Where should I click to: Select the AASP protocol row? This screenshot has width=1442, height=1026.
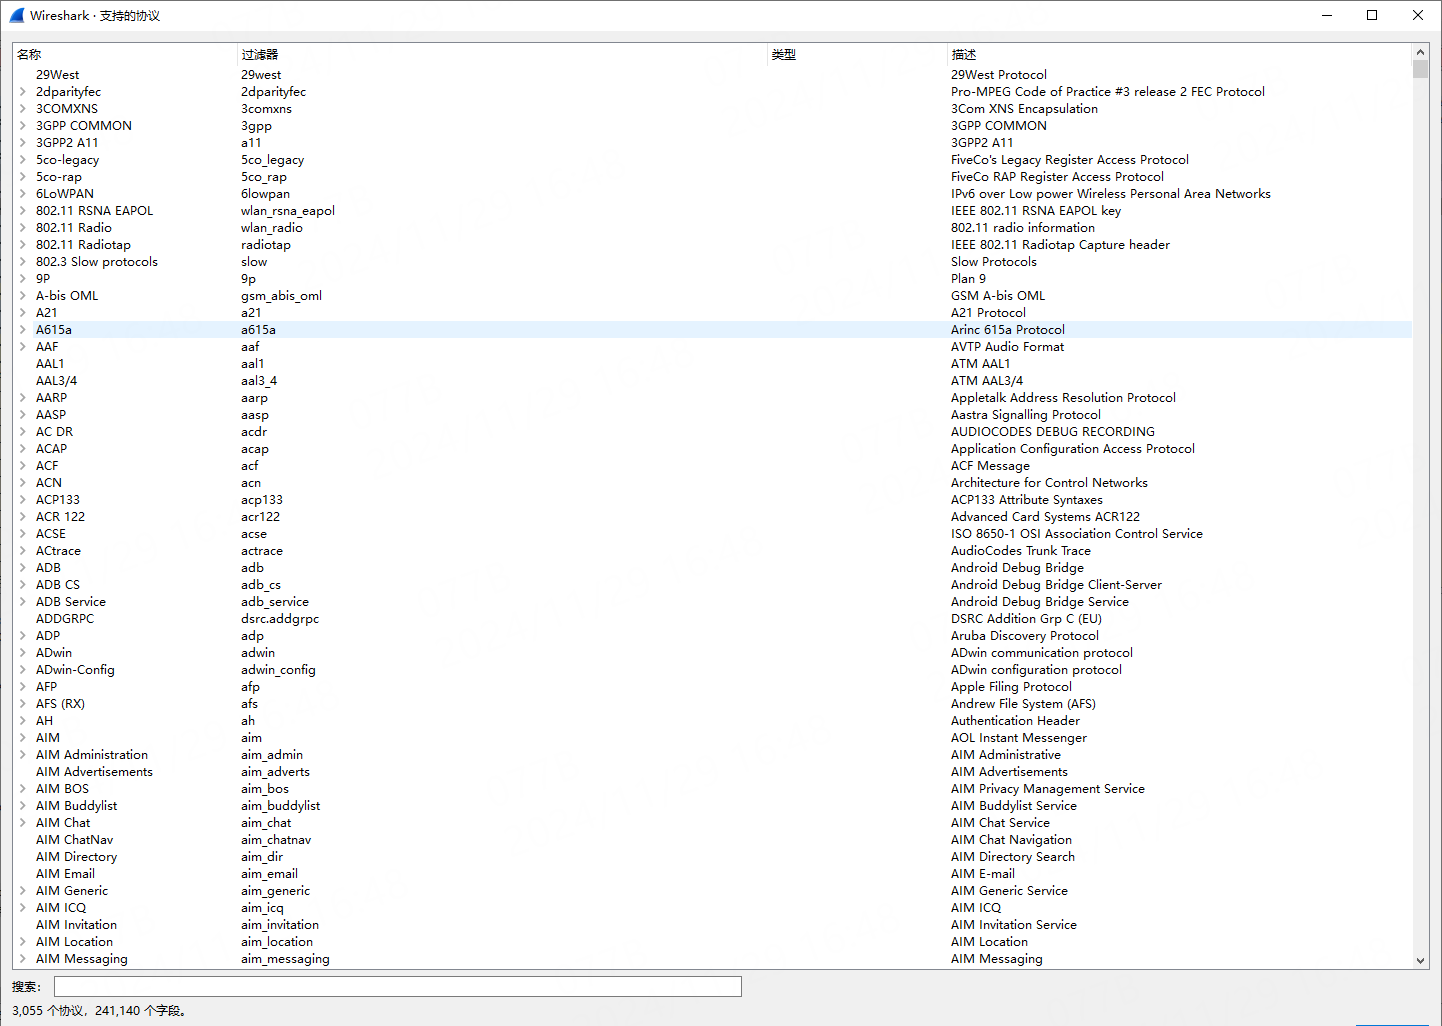point(712,415)
